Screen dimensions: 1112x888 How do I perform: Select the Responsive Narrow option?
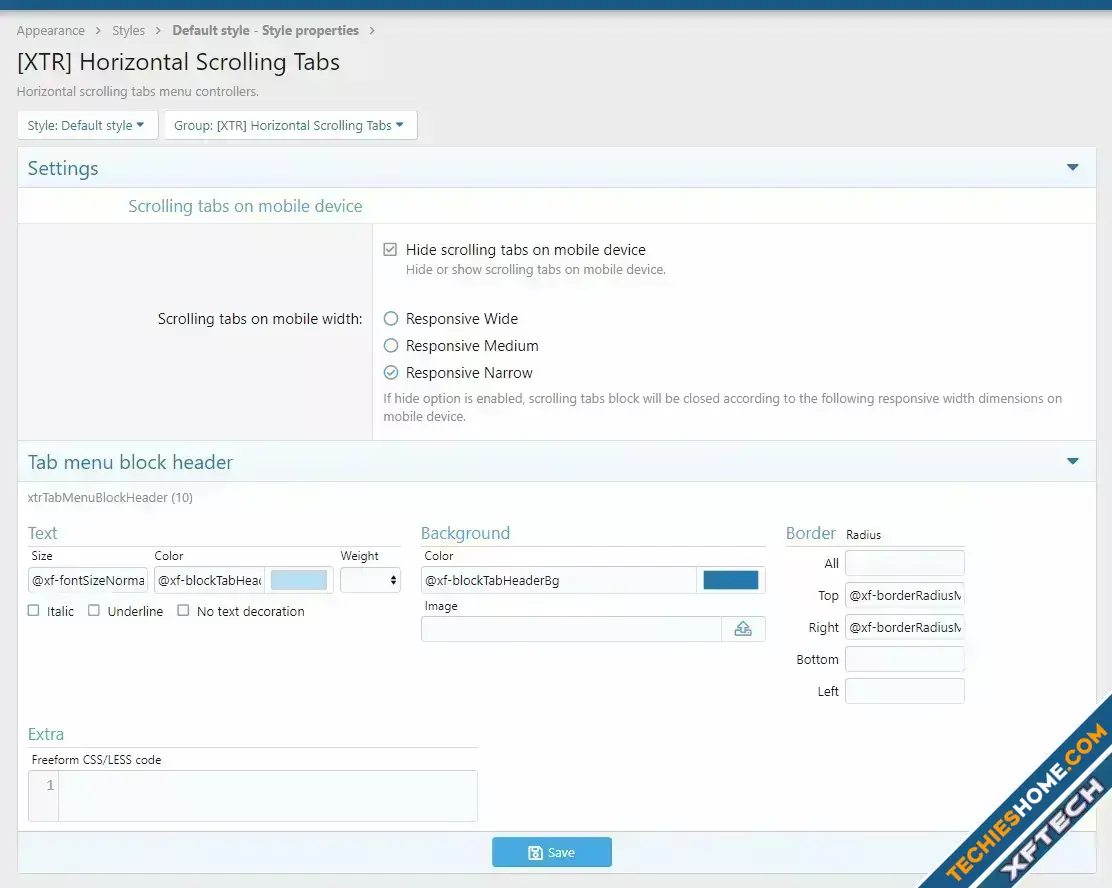tap(391, 373)
